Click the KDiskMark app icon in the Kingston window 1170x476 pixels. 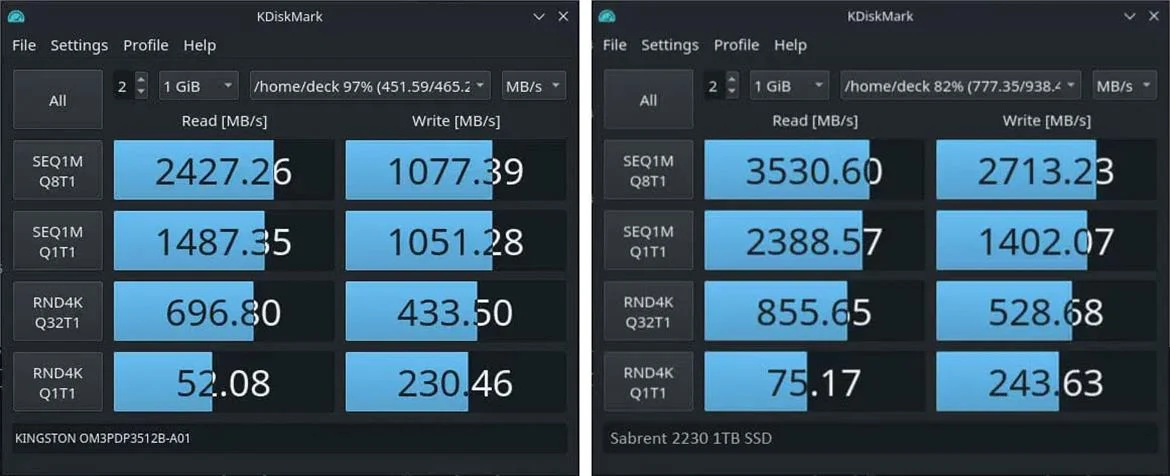[15, 17]
